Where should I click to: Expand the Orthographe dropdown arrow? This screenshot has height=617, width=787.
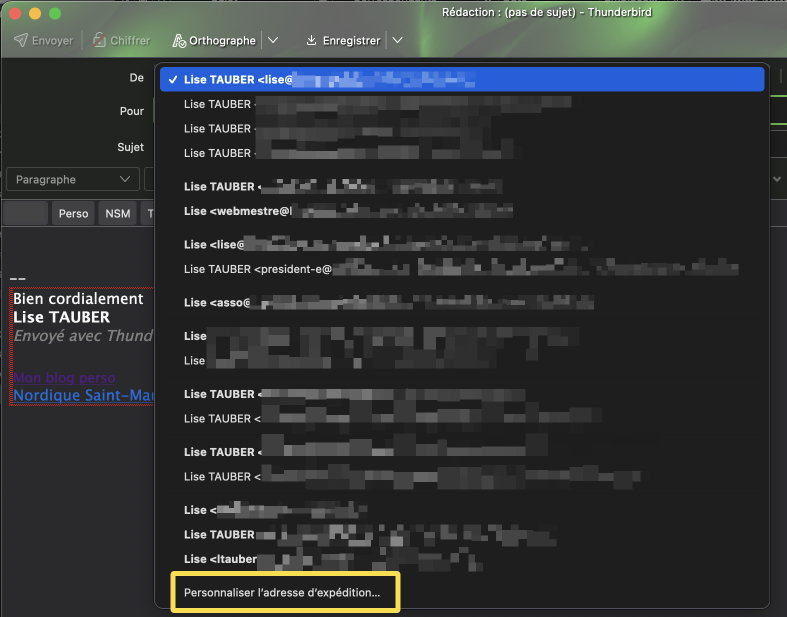[x=274, y=40]
